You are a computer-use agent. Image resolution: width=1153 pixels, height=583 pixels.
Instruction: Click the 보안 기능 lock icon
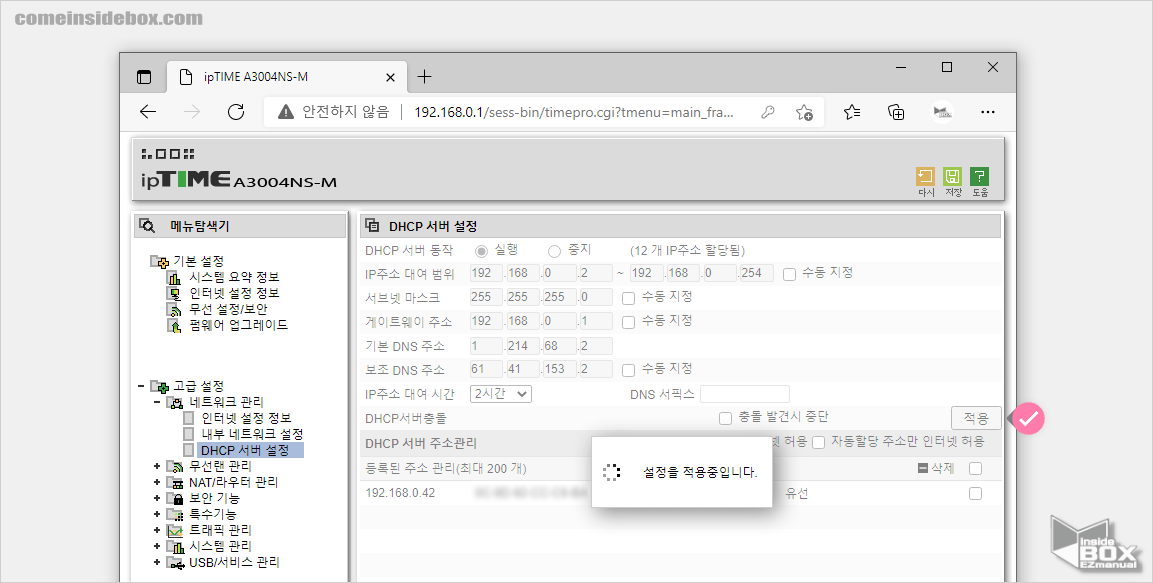[x=175, y=498]
